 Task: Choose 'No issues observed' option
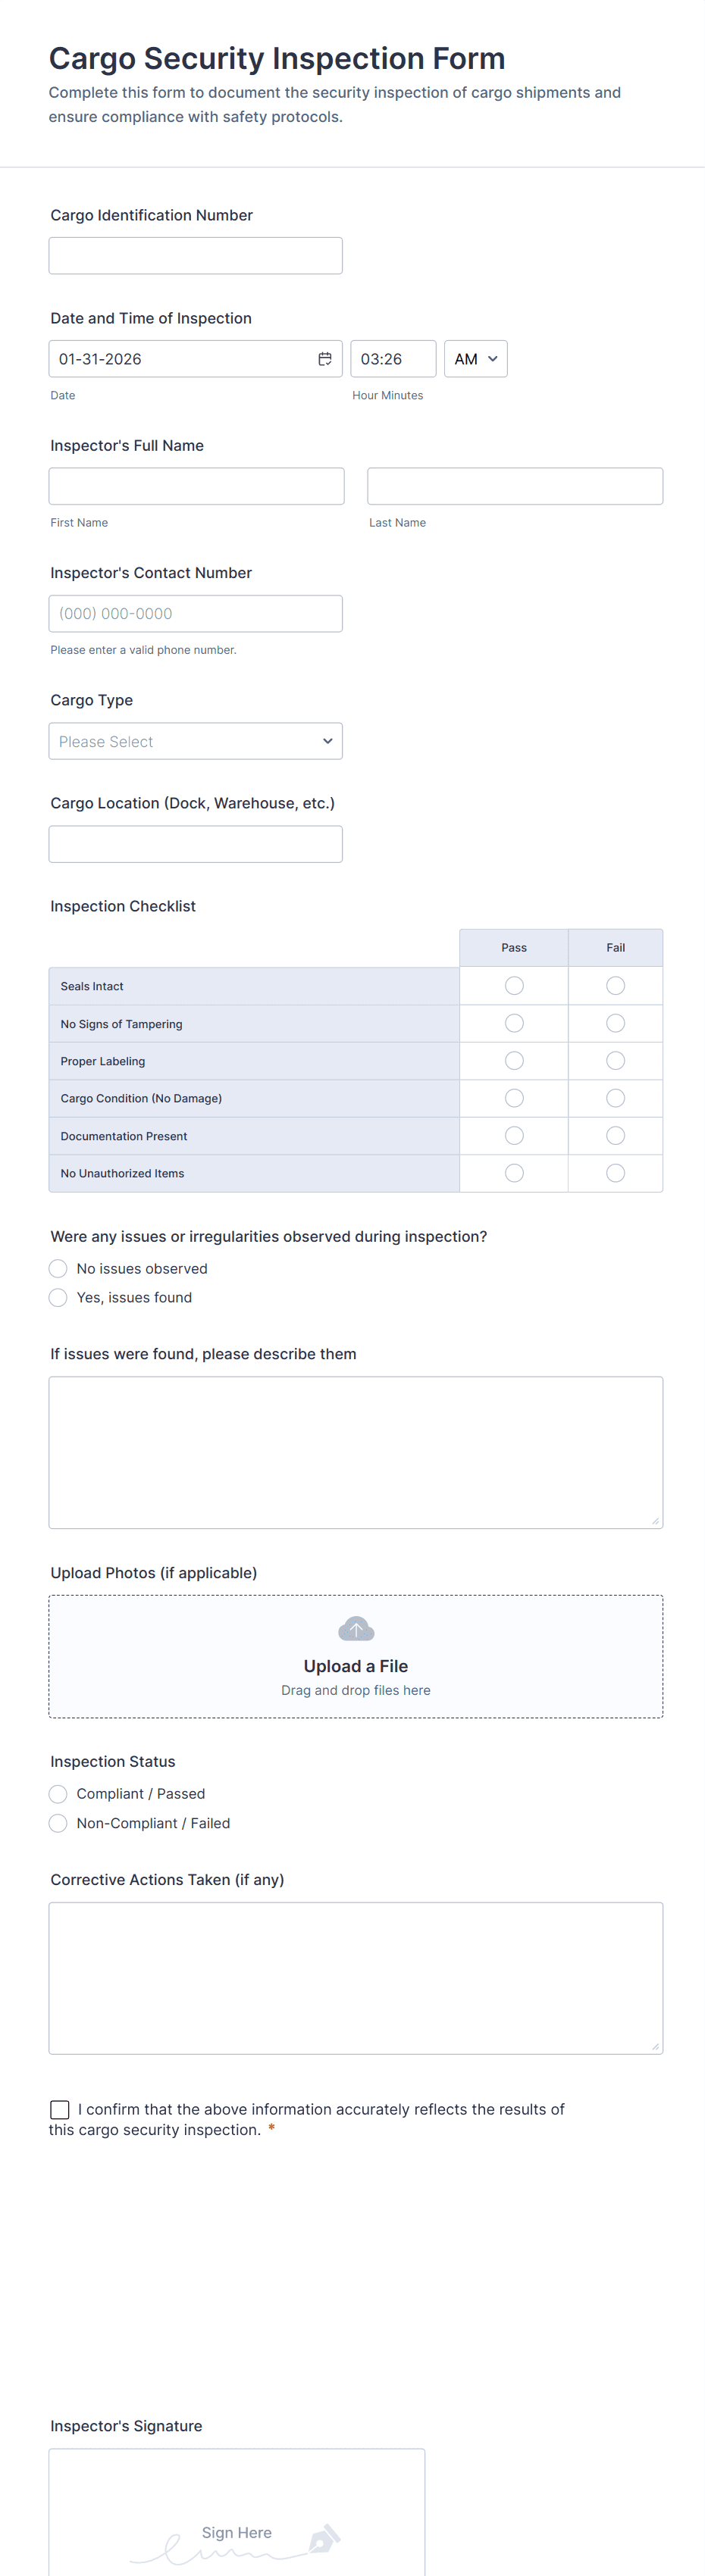[x=58, y=1268]
